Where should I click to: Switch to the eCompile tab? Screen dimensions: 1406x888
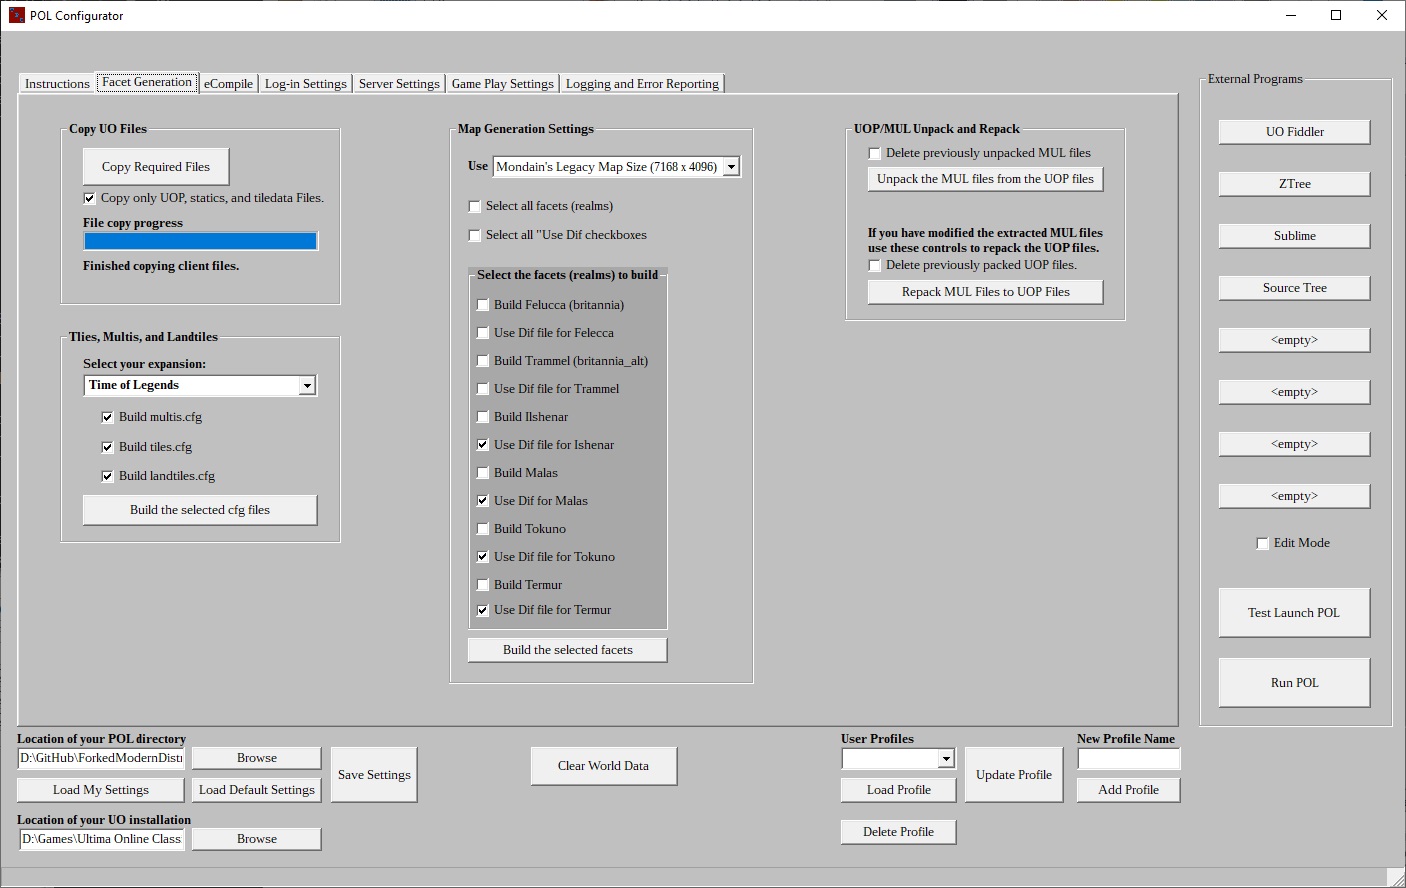(x=228, y=84)
